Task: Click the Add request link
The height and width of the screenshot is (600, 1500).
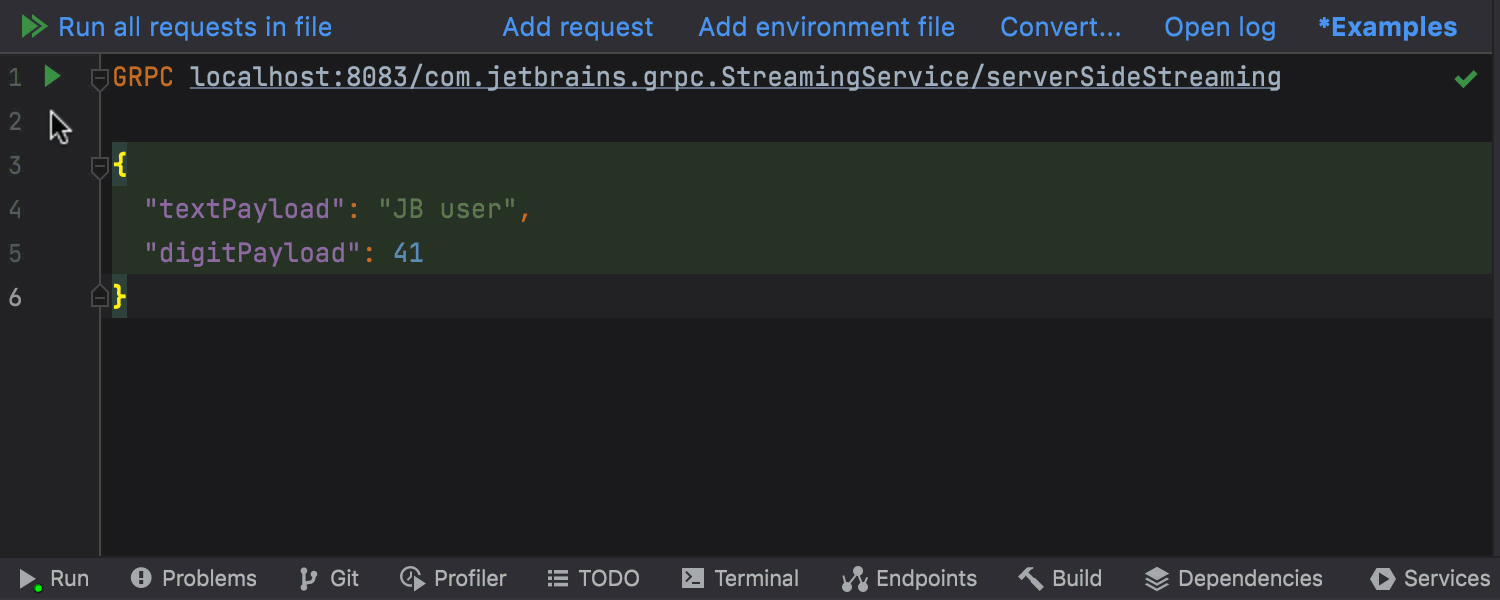Action: tap(577, 27)
